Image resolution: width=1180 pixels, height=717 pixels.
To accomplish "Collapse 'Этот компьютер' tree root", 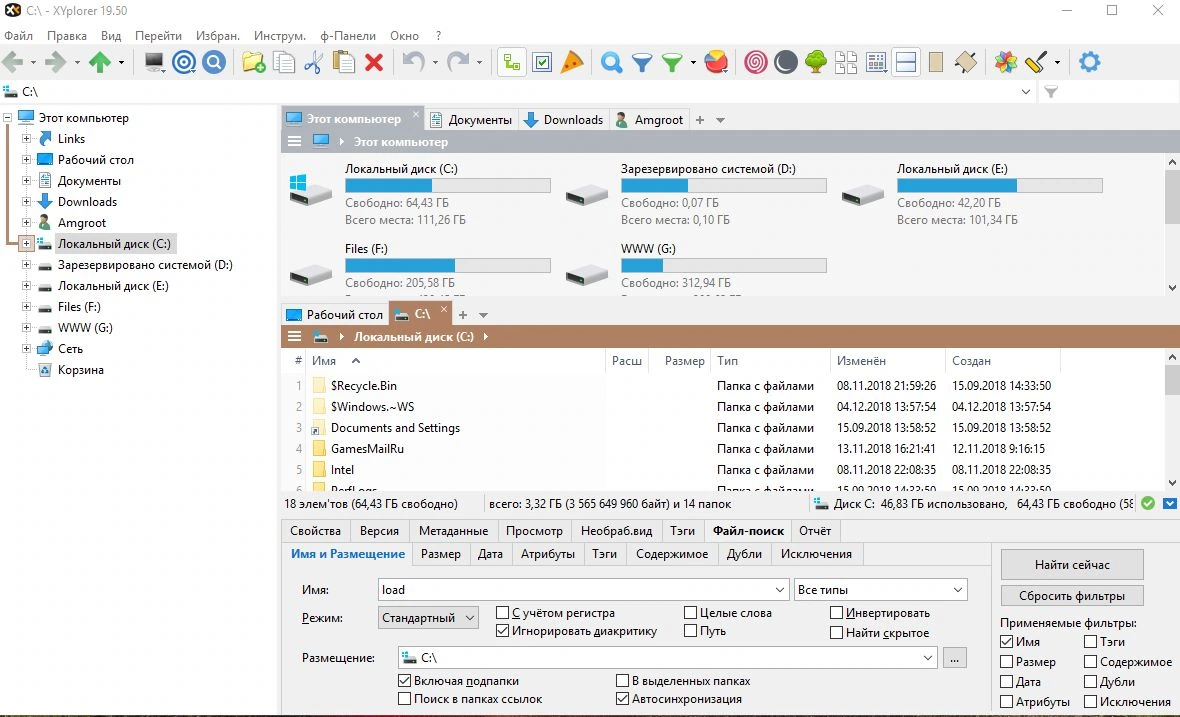I will pyautogui.click(x=8, y=117).
